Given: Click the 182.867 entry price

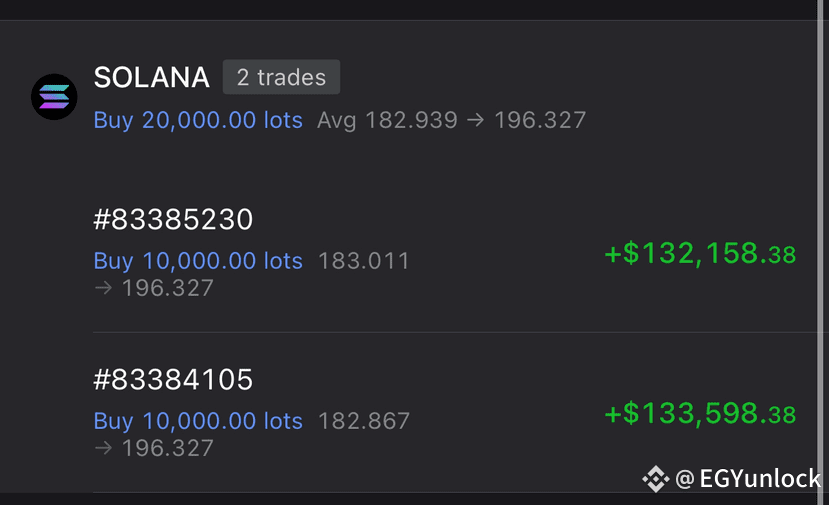Looking at the screenshot, I should coord(364,421).
